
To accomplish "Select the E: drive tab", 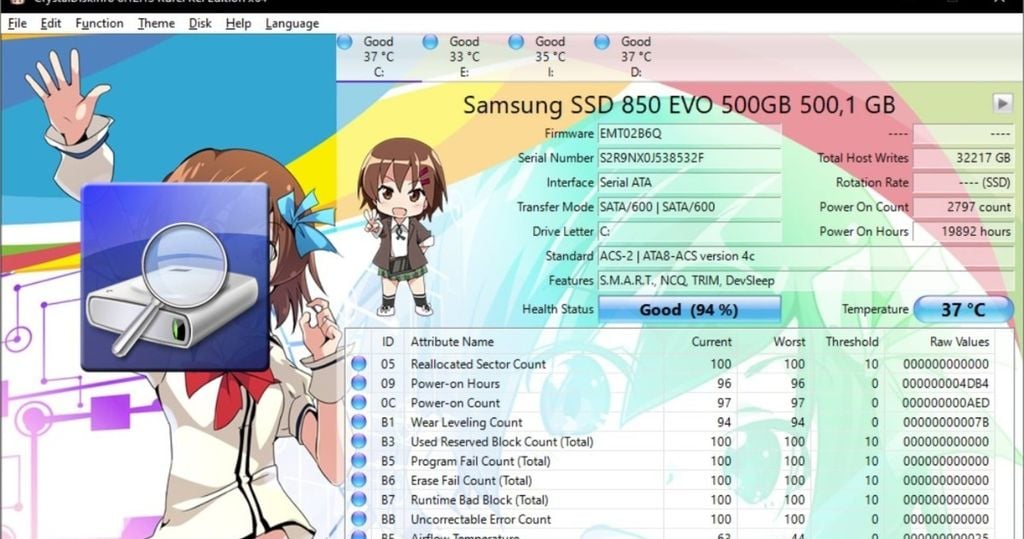I will [x=464, y=57].
